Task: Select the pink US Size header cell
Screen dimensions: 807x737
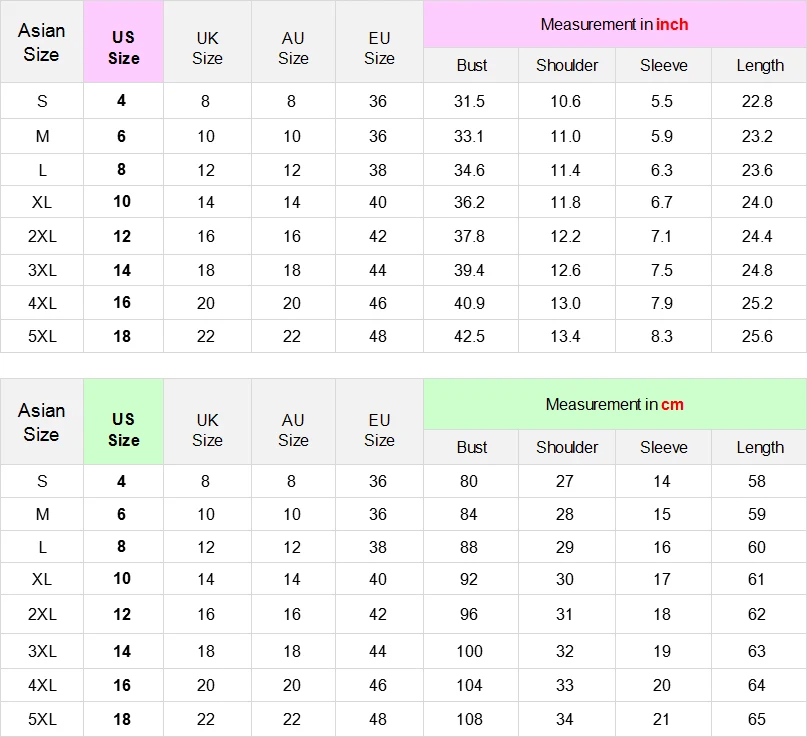Action: pos(124,42)
